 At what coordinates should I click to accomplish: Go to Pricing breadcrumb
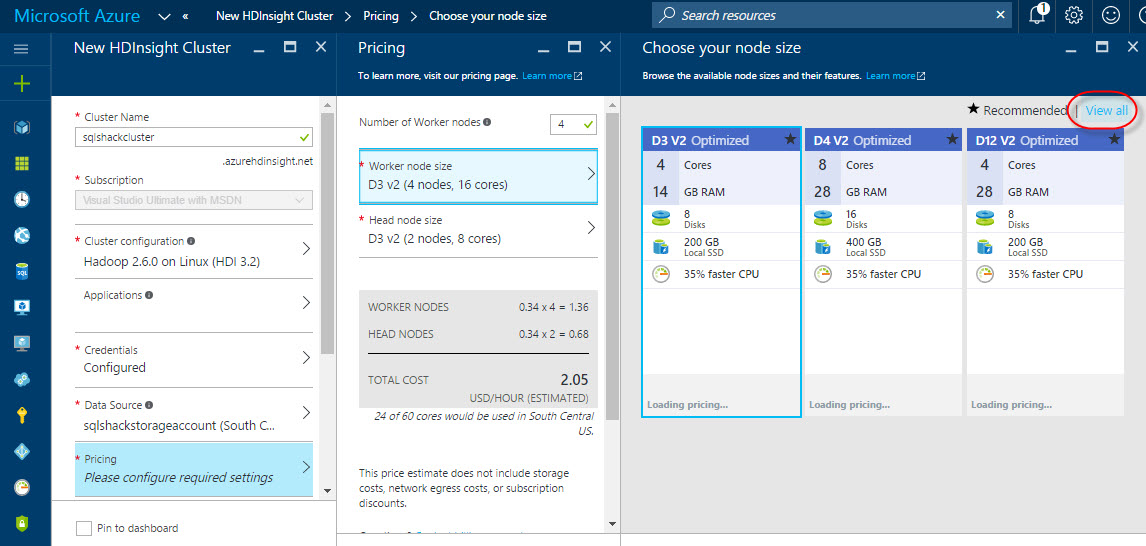point(382,16)
